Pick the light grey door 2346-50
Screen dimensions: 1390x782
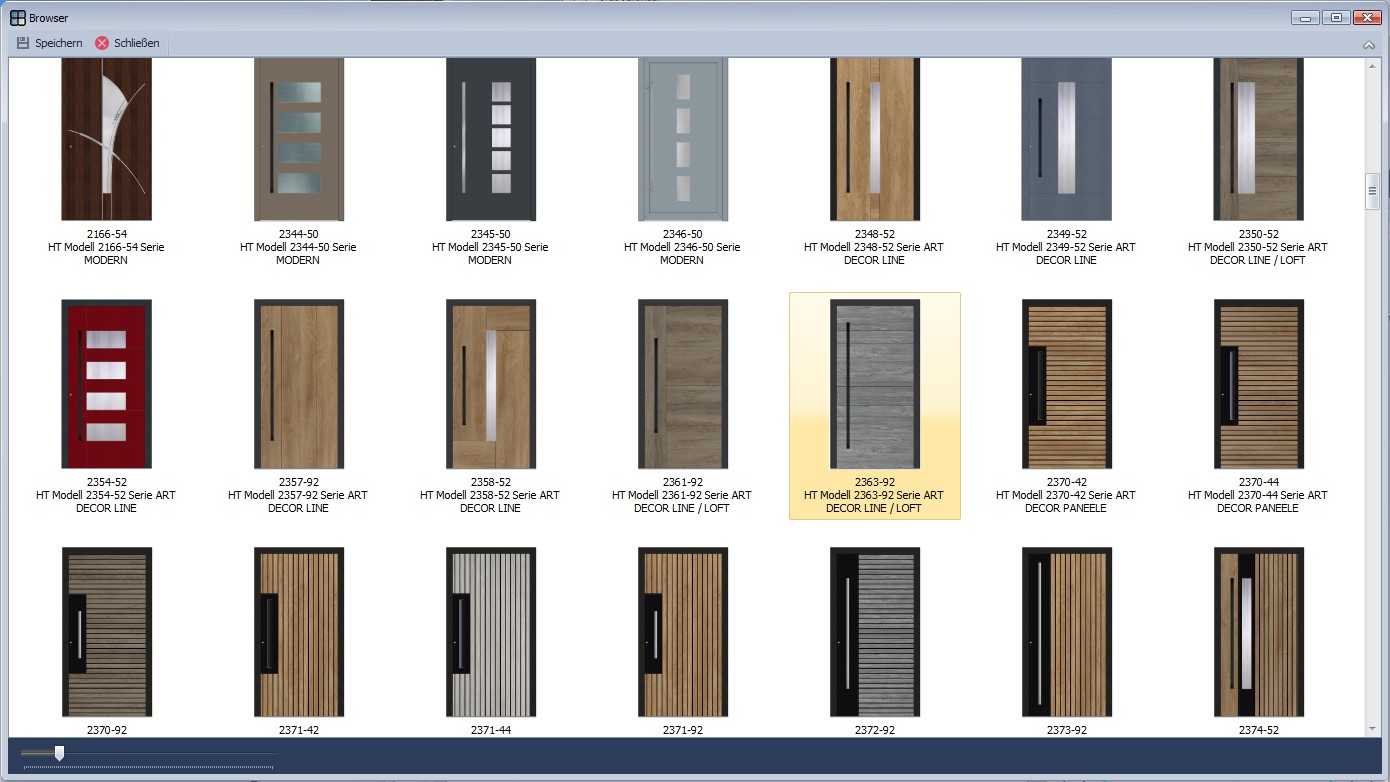click(682, 139)
